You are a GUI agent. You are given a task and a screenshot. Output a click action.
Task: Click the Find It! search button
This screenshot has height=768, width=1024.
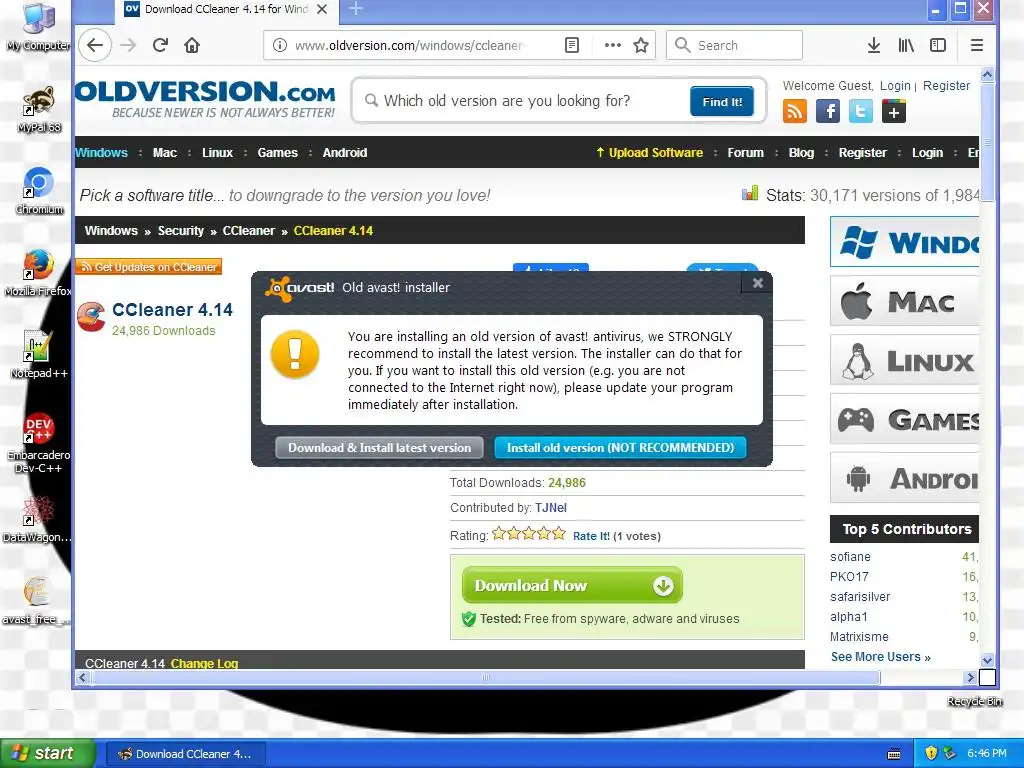click(x=722, y=102)
